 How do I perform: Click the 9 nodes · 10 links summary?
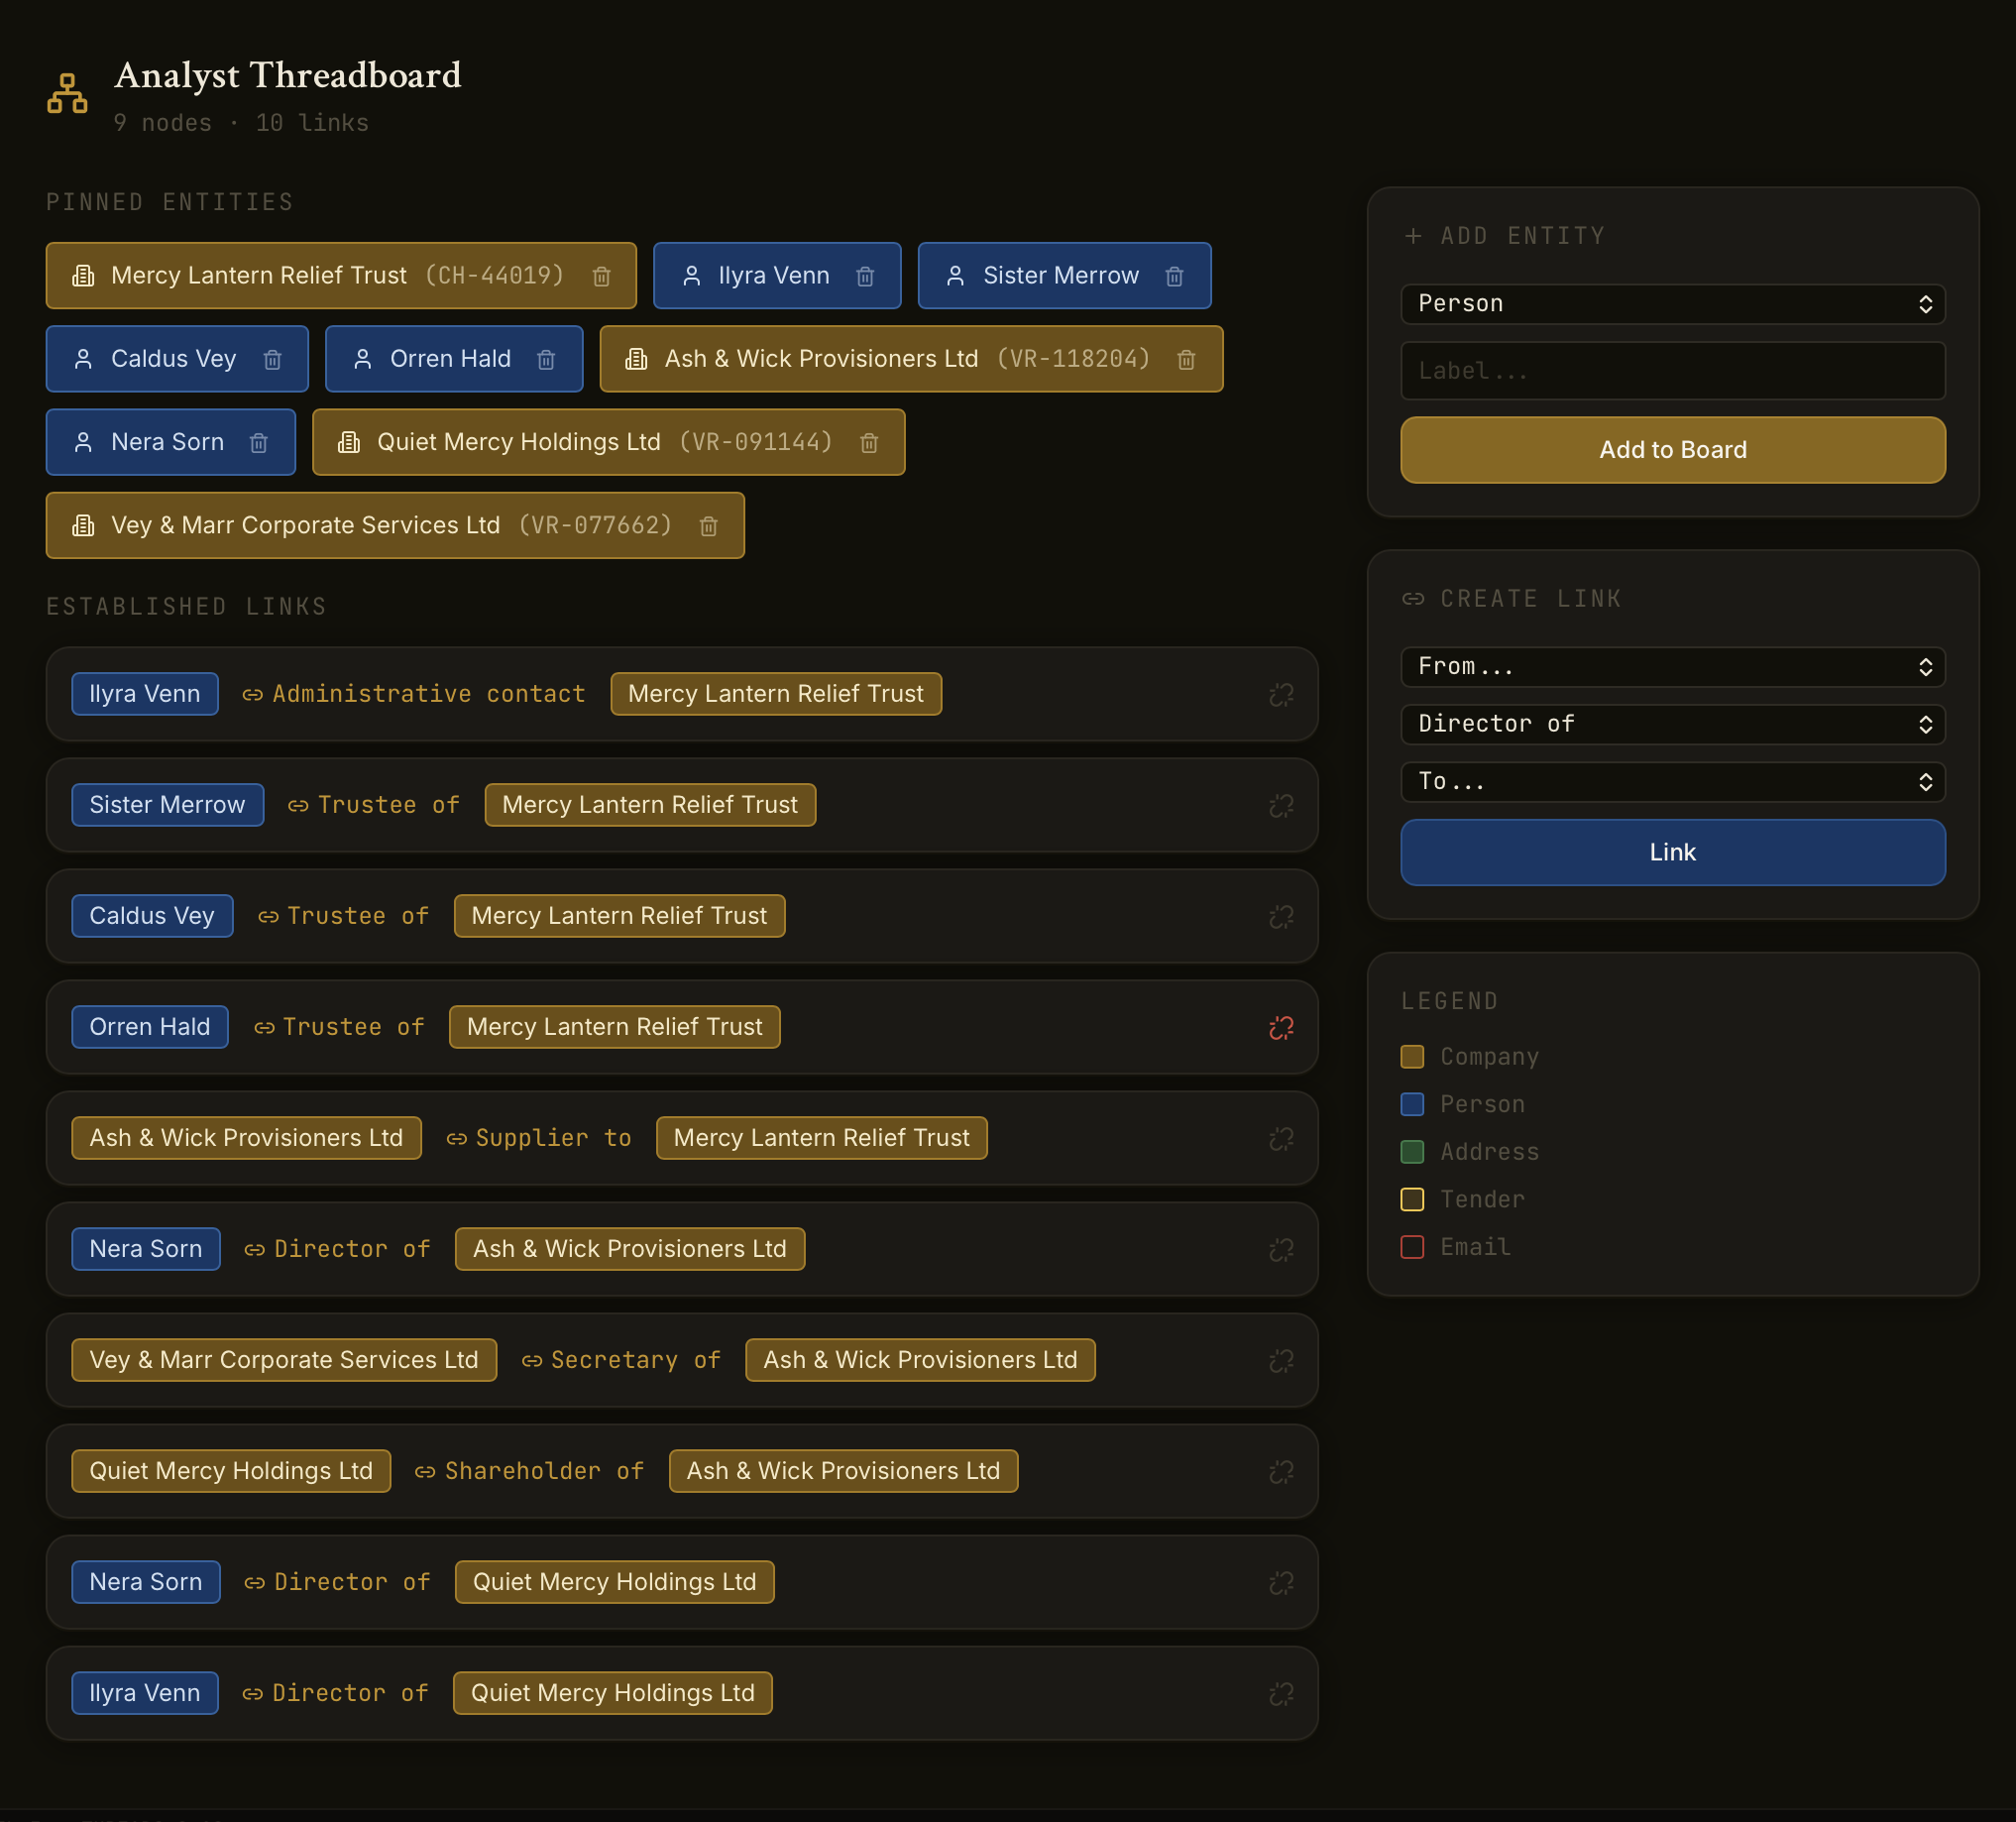(x=241, y=123)
